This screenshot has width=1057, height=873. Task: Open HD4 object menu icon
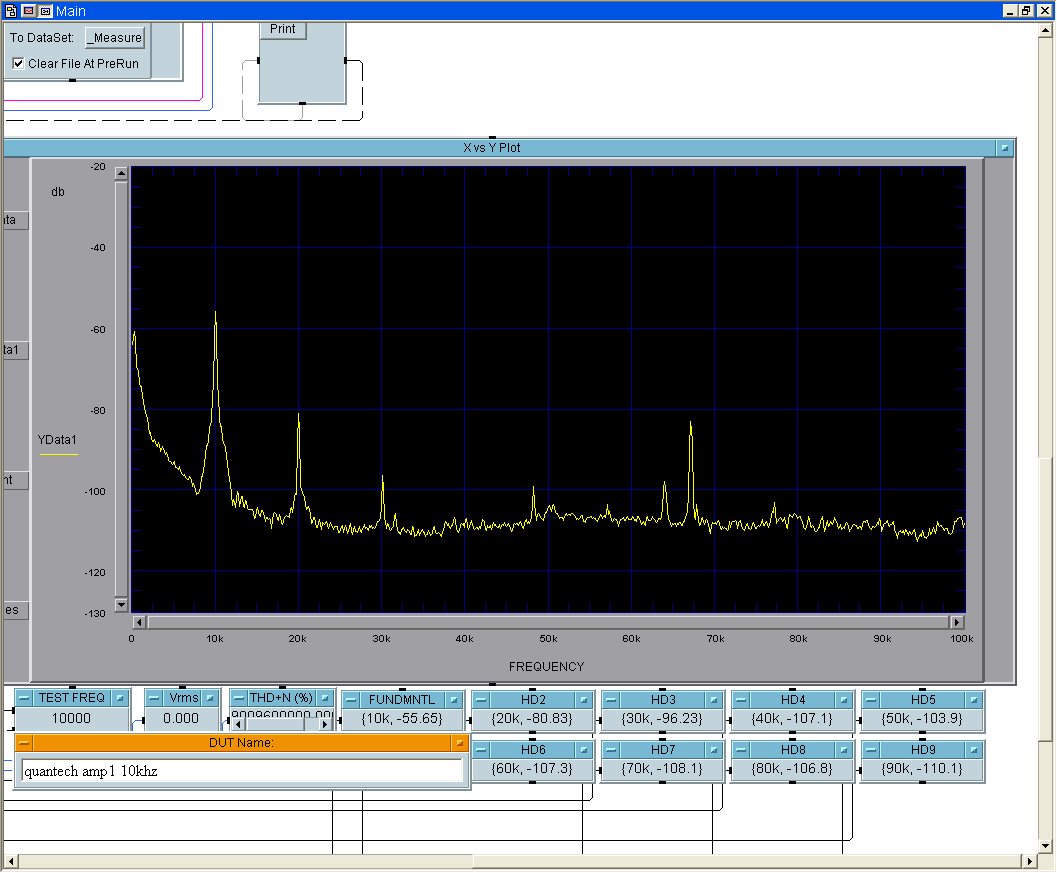click(844, 700)
